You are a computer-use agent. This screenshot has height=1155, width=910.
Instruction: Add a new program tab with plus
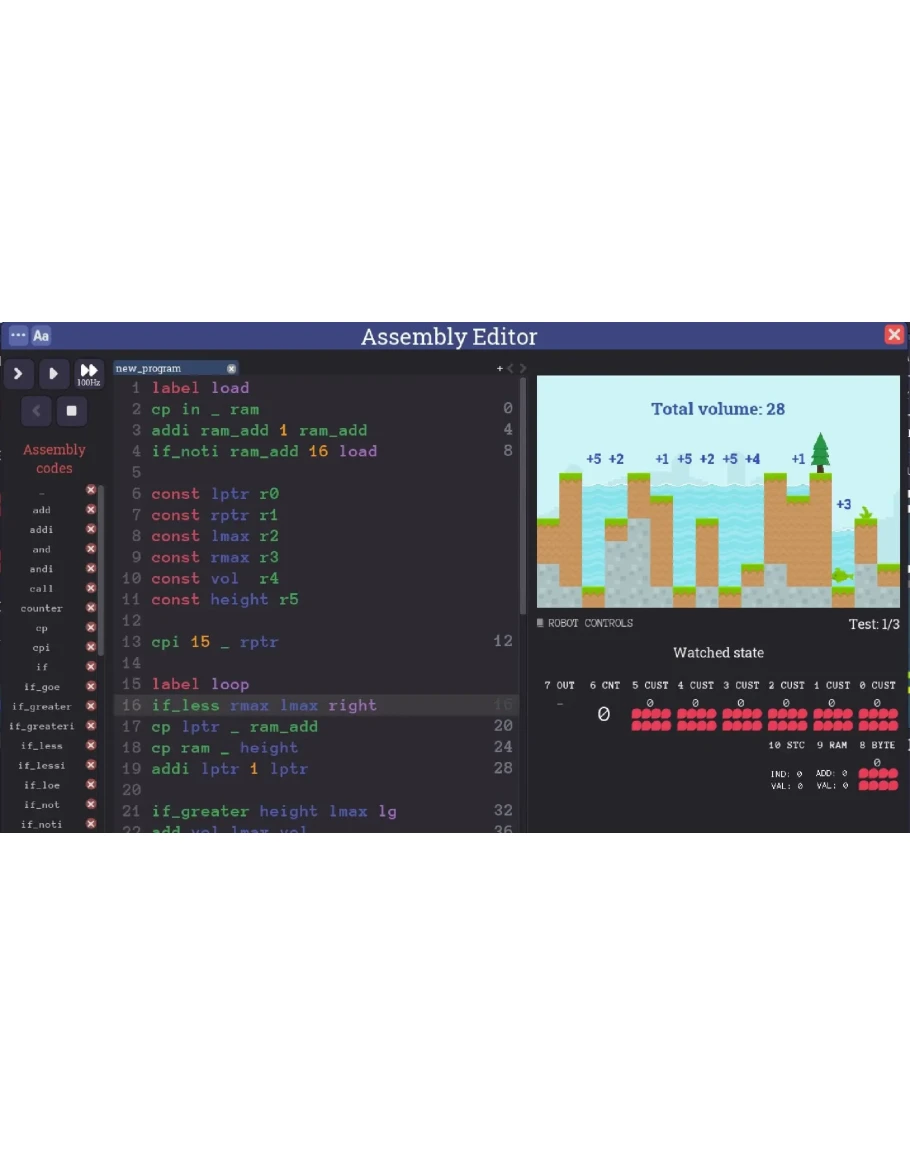(x=500, y=368)
